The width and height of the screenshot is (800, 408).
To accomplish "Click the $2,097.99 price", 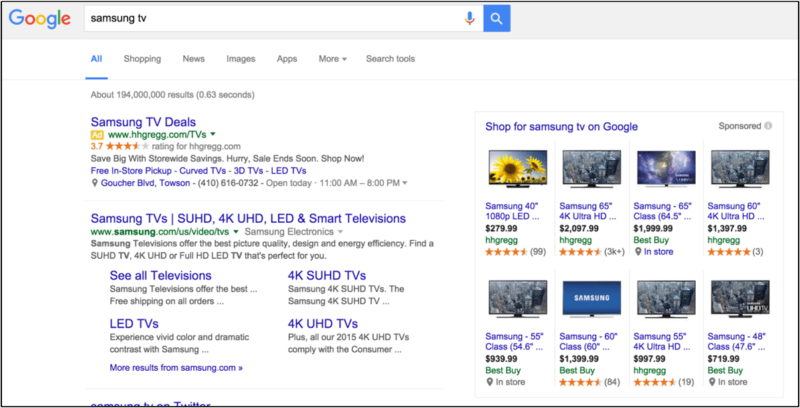I will point(579,228).
